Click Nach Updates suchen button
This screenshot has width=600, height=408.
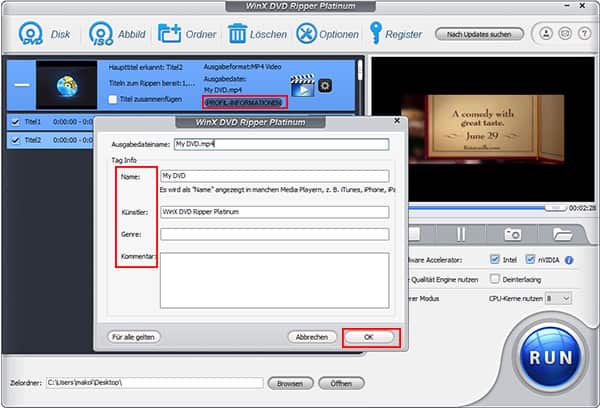tap(479, 34)
